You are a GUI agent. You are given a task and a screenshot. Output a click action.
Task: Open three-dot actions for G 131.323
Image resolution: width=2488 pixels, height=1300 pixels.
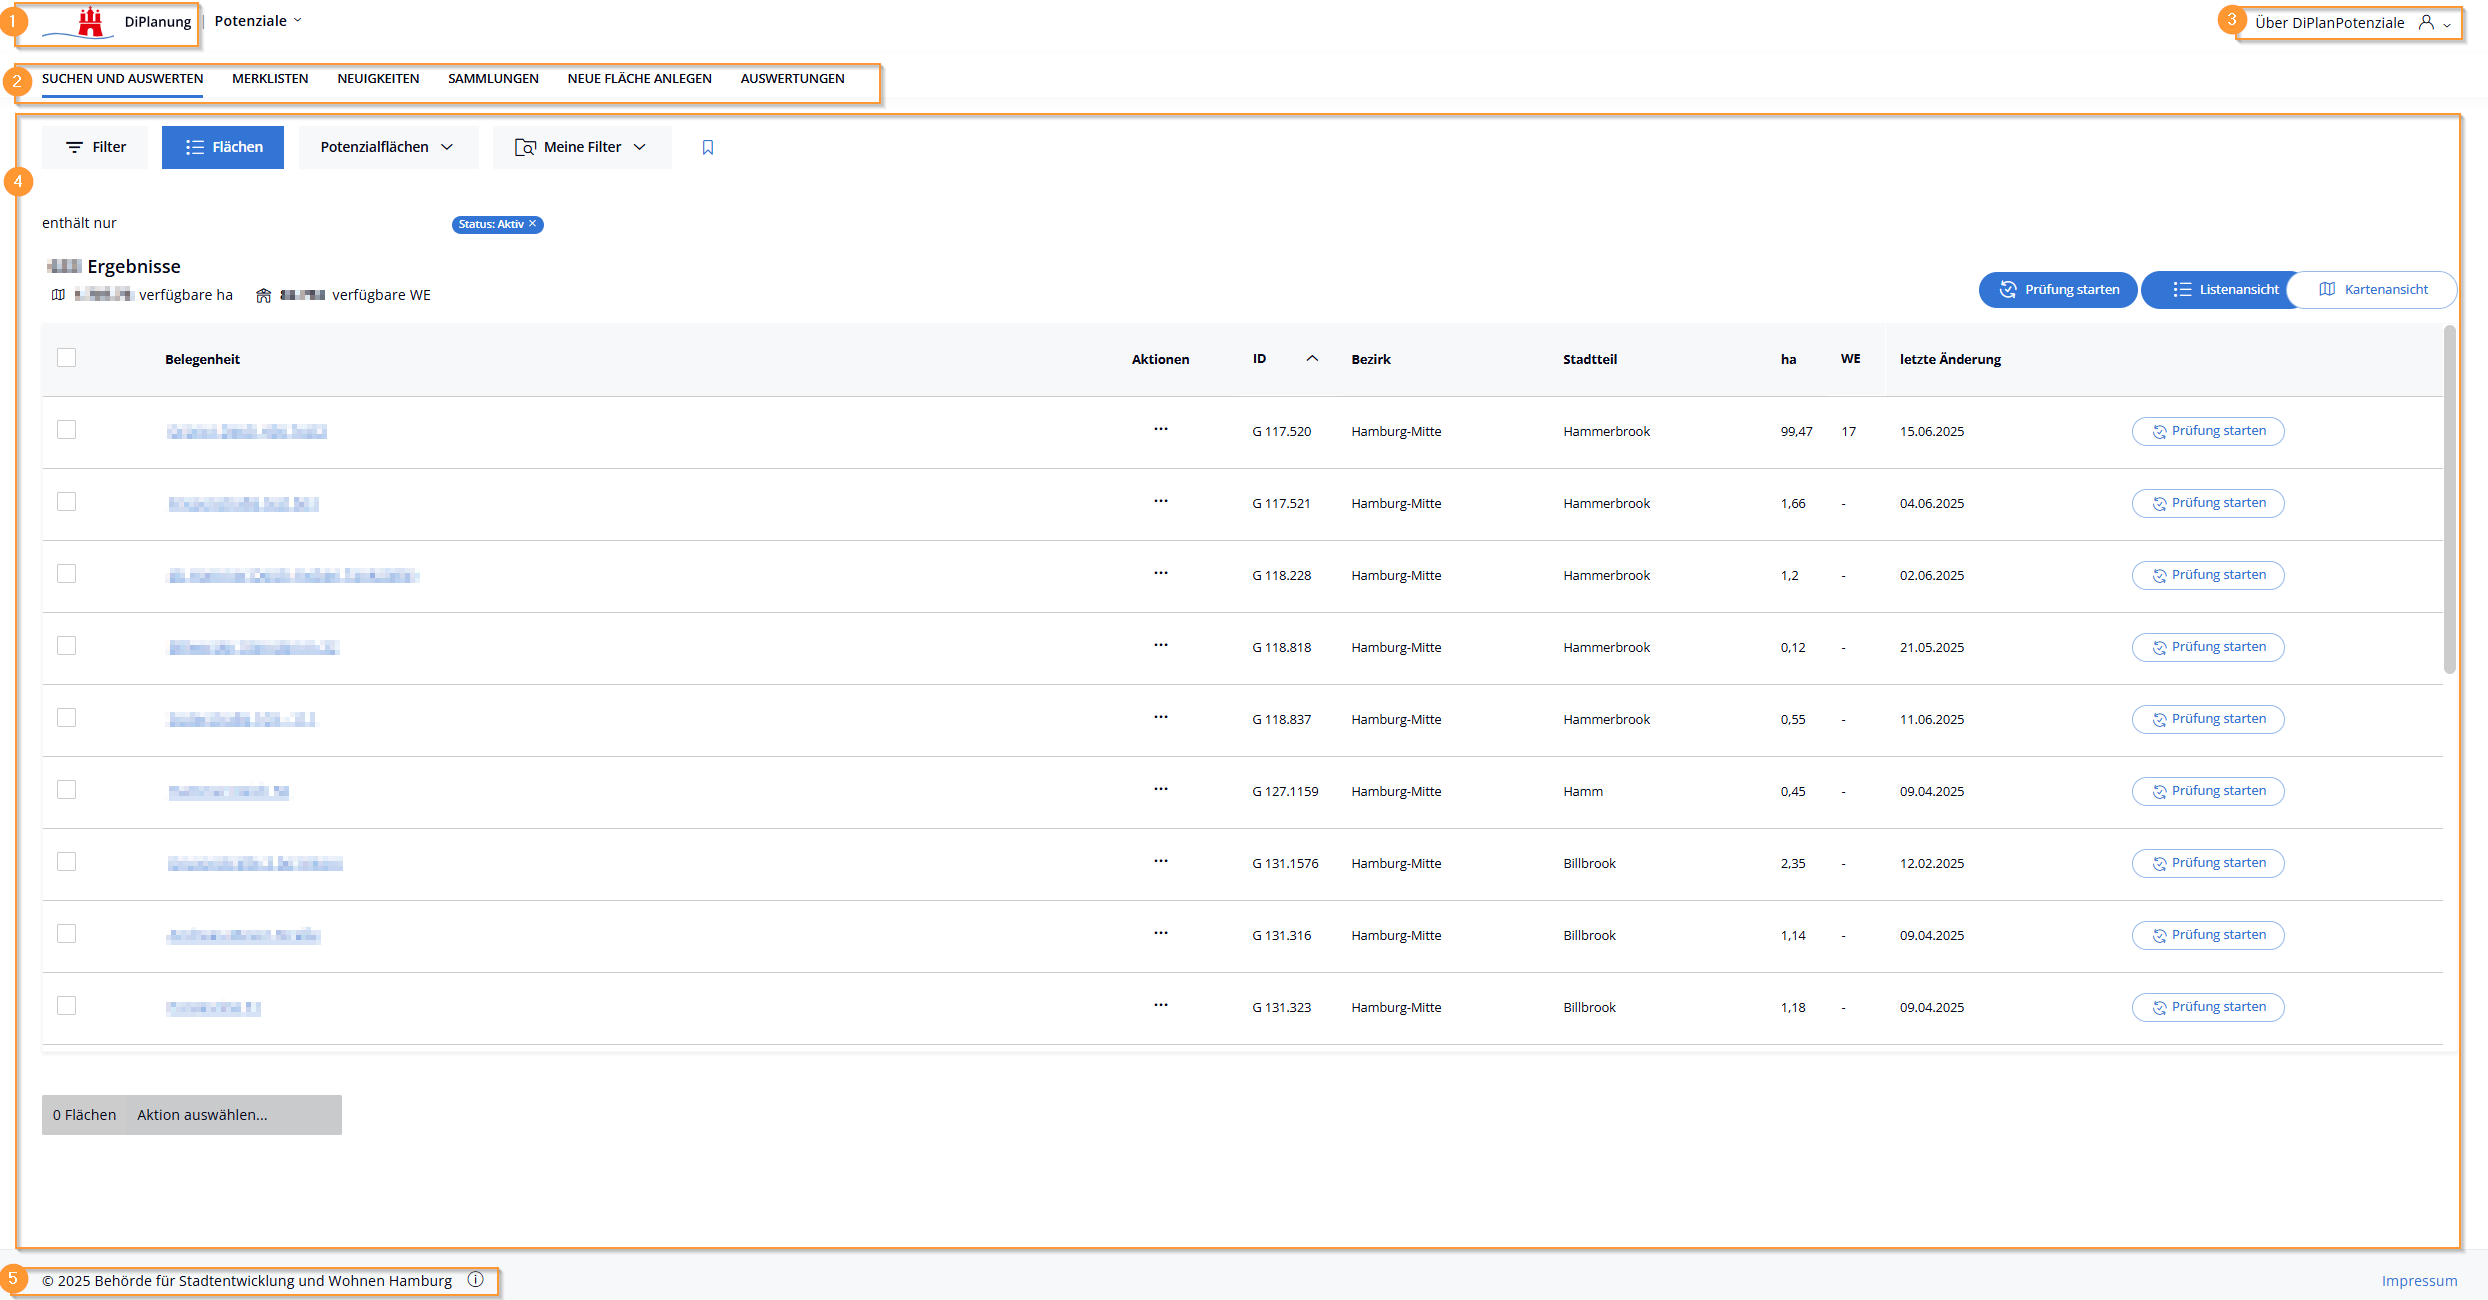click(1160, 1005)
